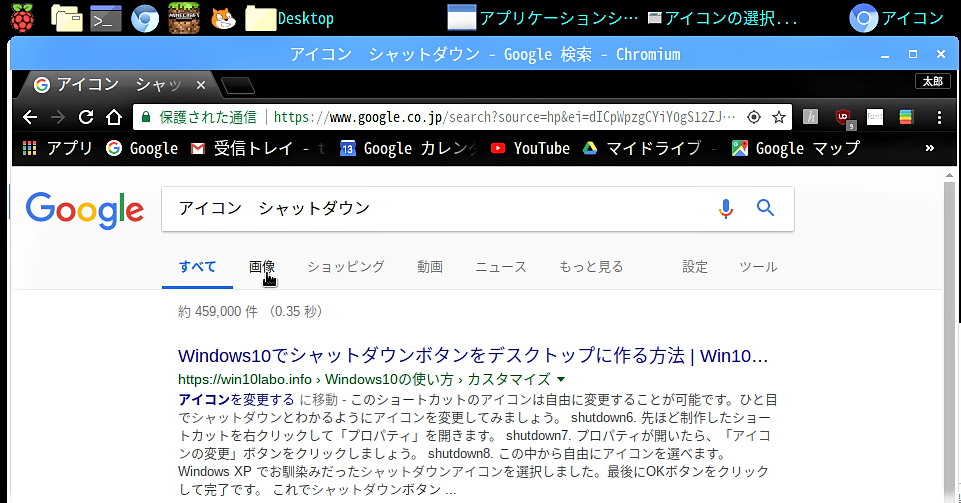This screenshot has width=961, height=503.
Task: Click the blue magnifier search button
Action: pyautogui.click(x=765, y=208)
